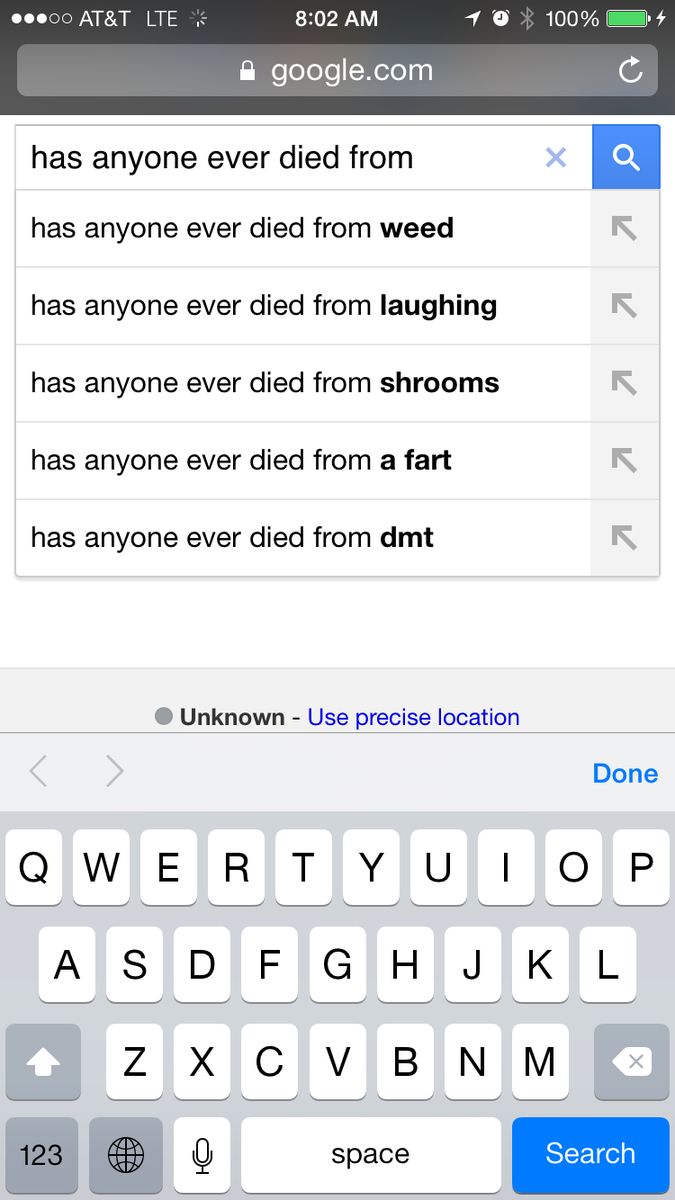Fill search with the 'weed' suggestion arrow

[624, 228]
